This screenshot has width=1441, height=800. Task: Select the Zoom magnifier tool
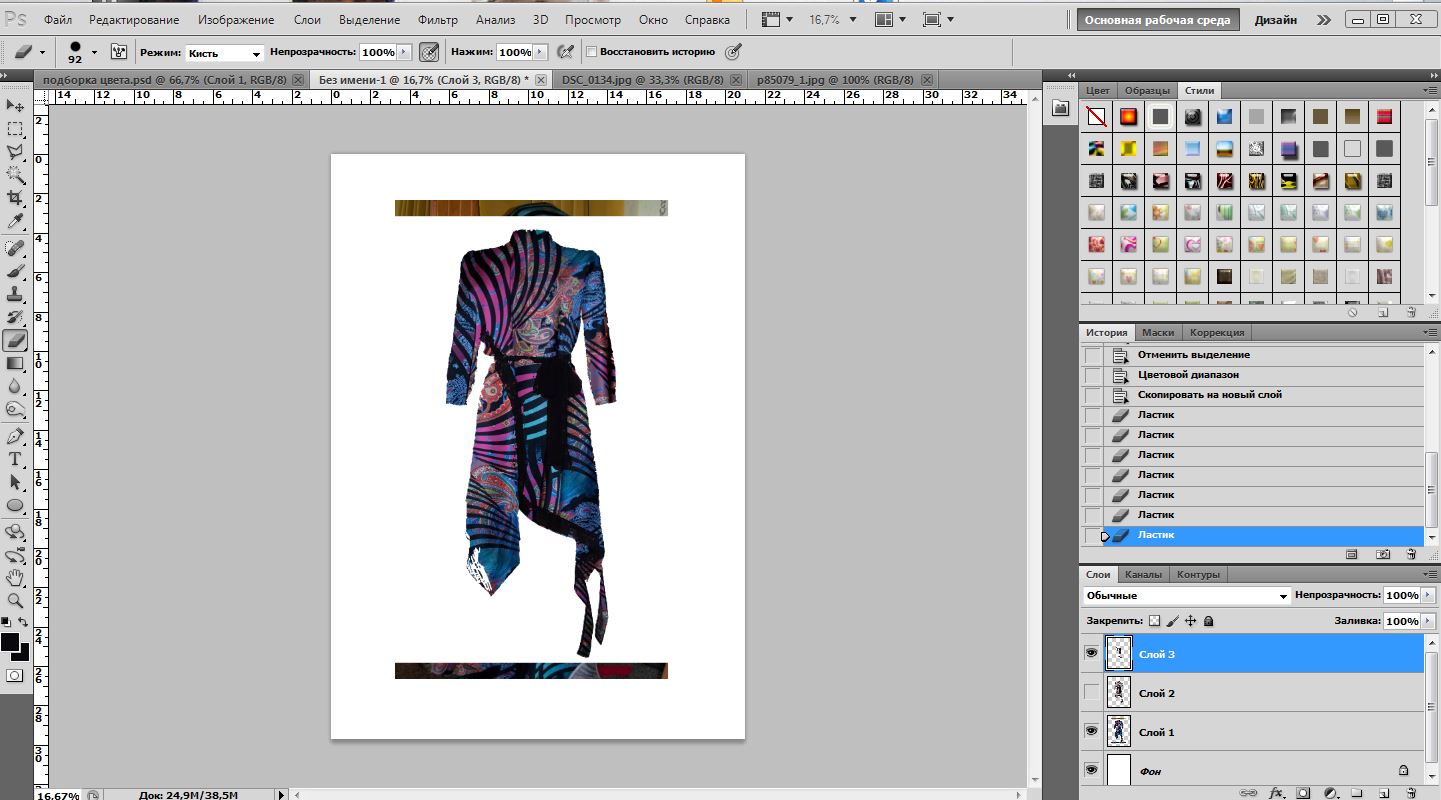click(x=15, y=601)
